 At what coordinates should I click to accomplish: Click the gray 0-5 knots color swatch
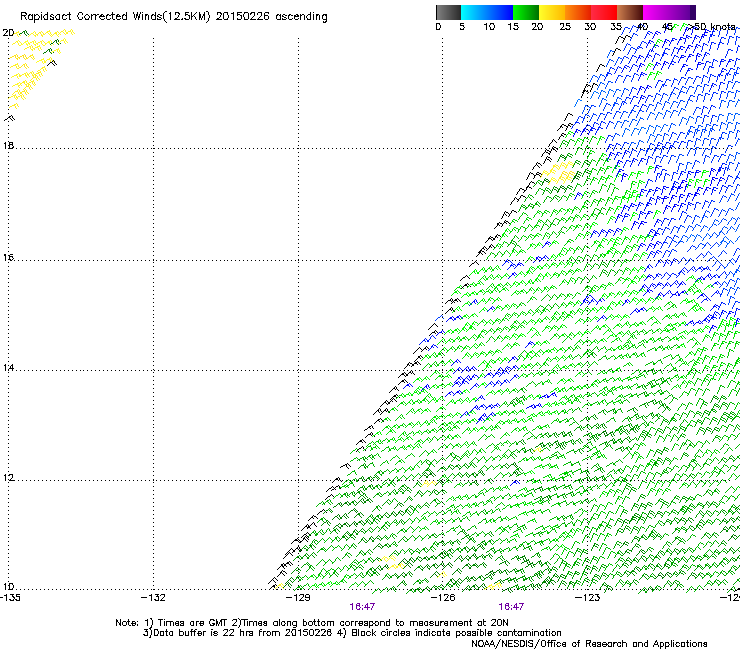pyautogui.click(x=448, y=12)
